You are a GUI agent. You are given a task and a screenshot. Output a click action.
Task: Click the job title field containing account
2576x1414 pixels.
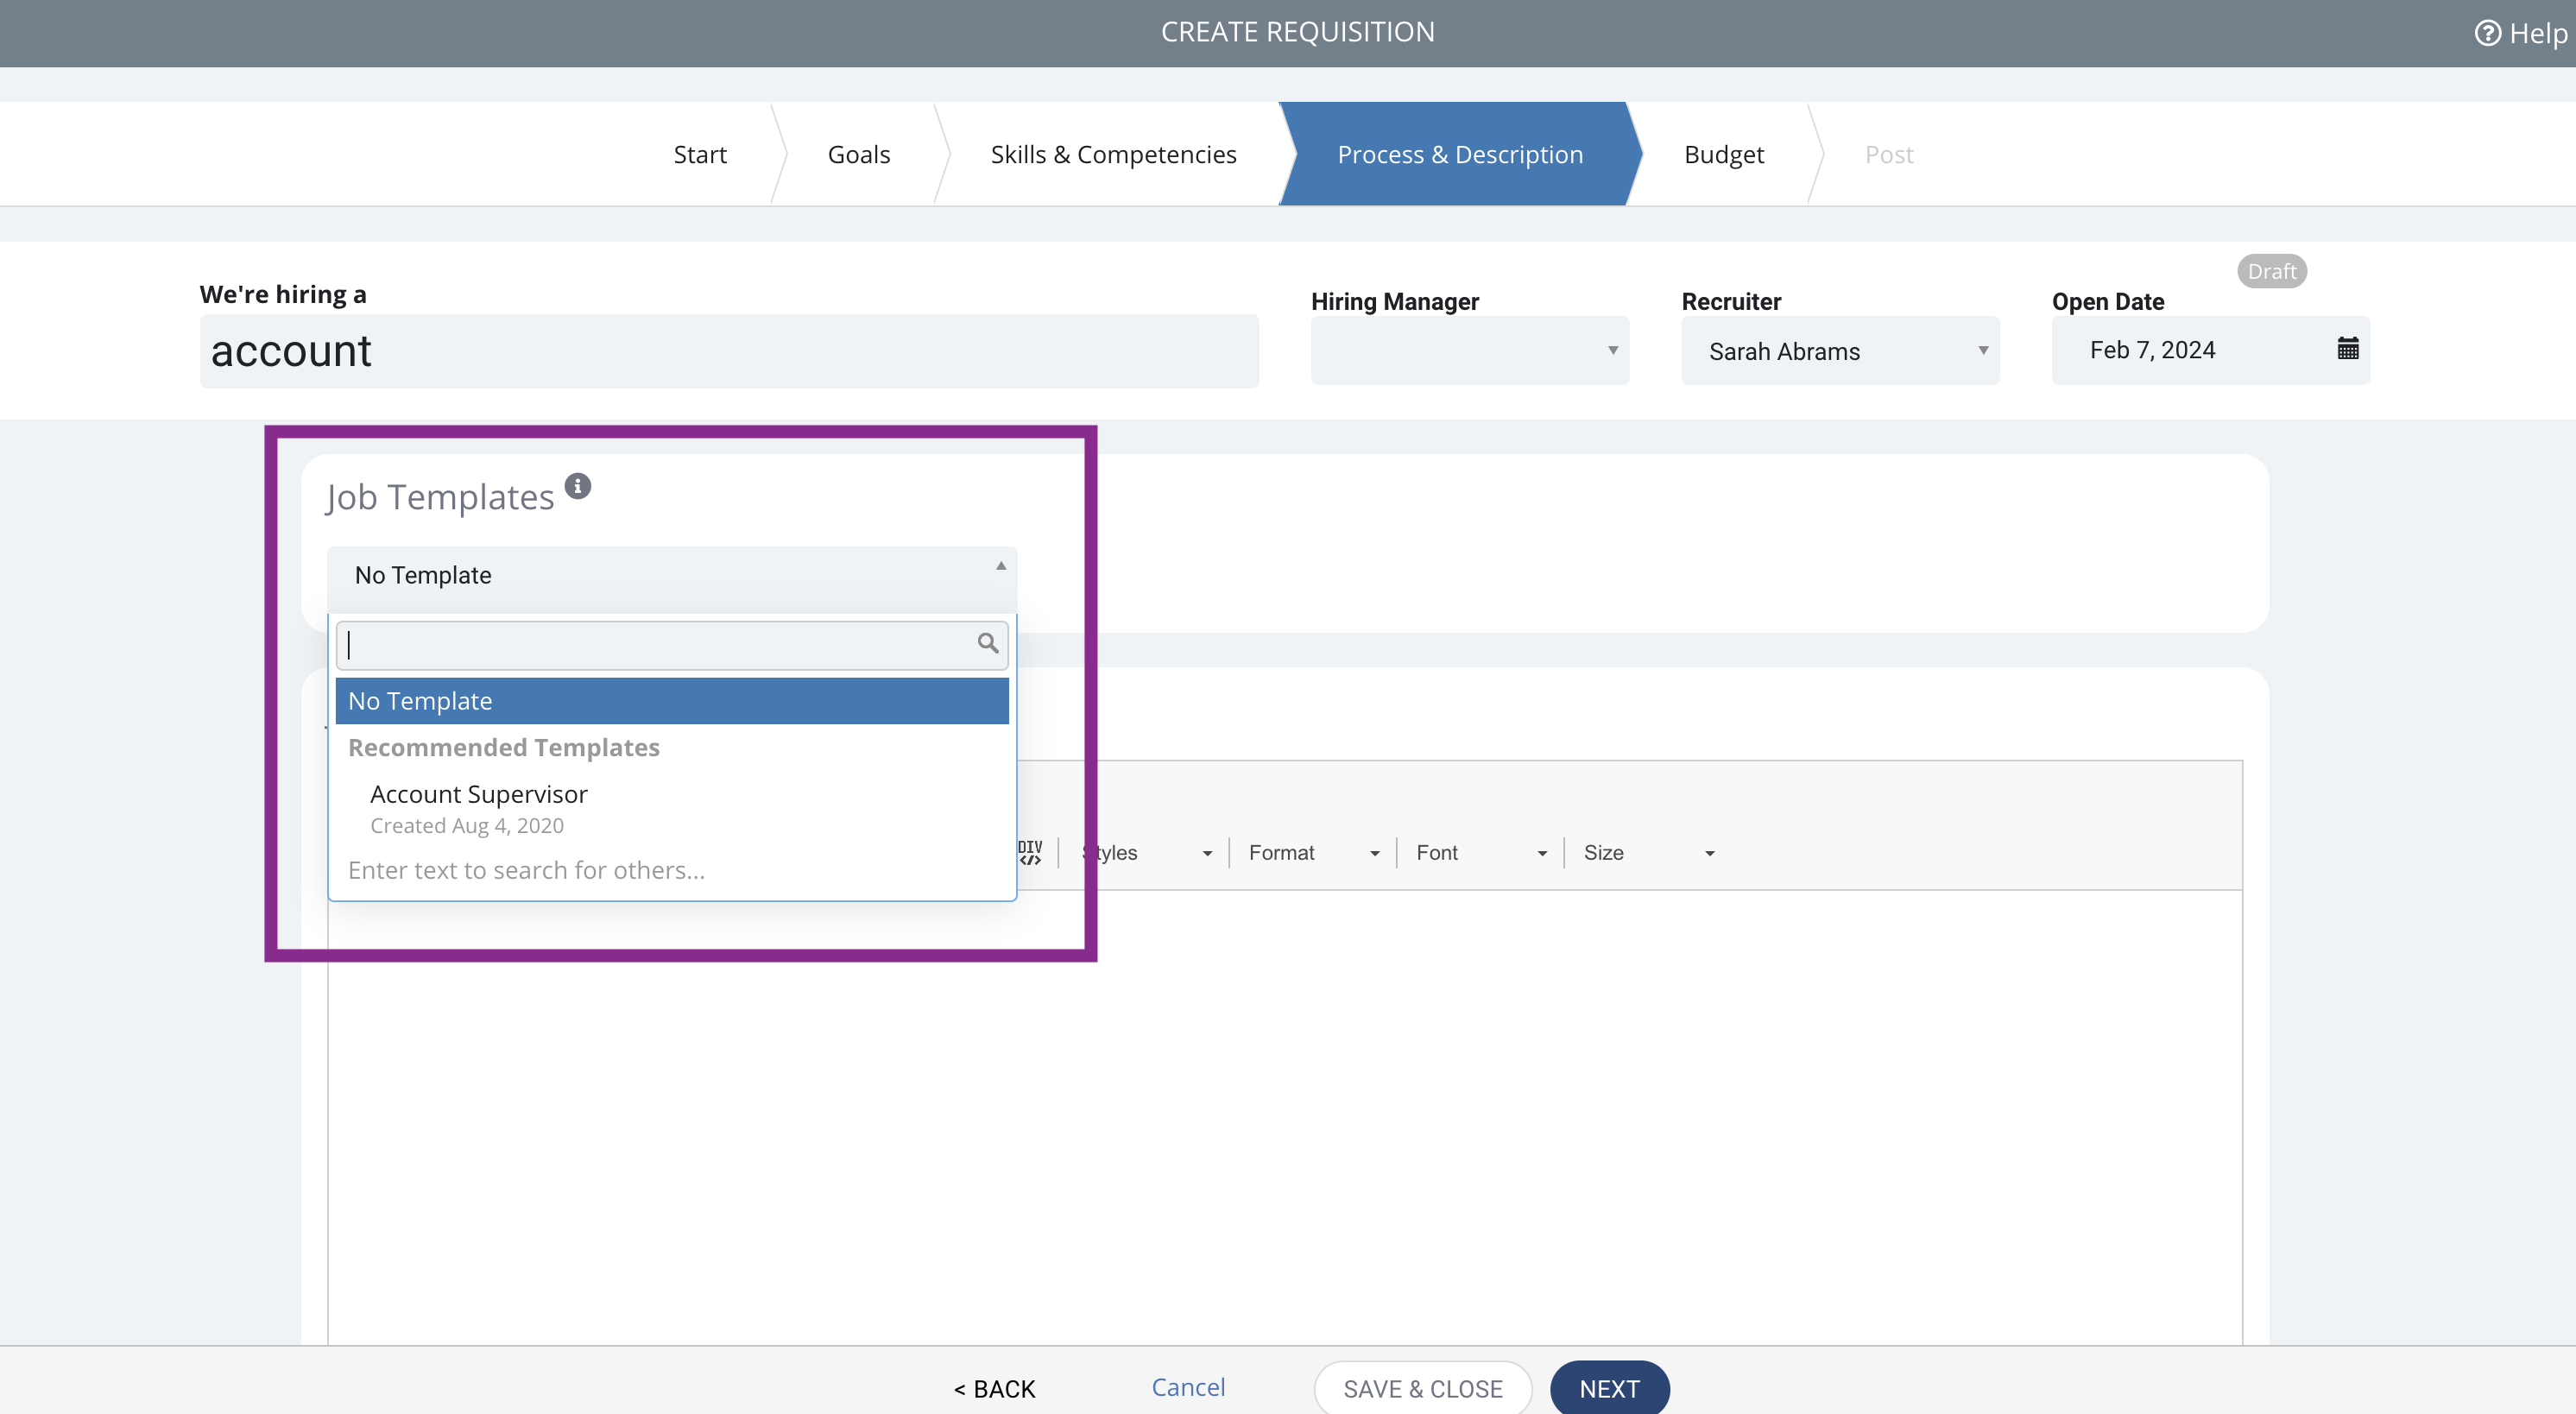tap(729, 351)
